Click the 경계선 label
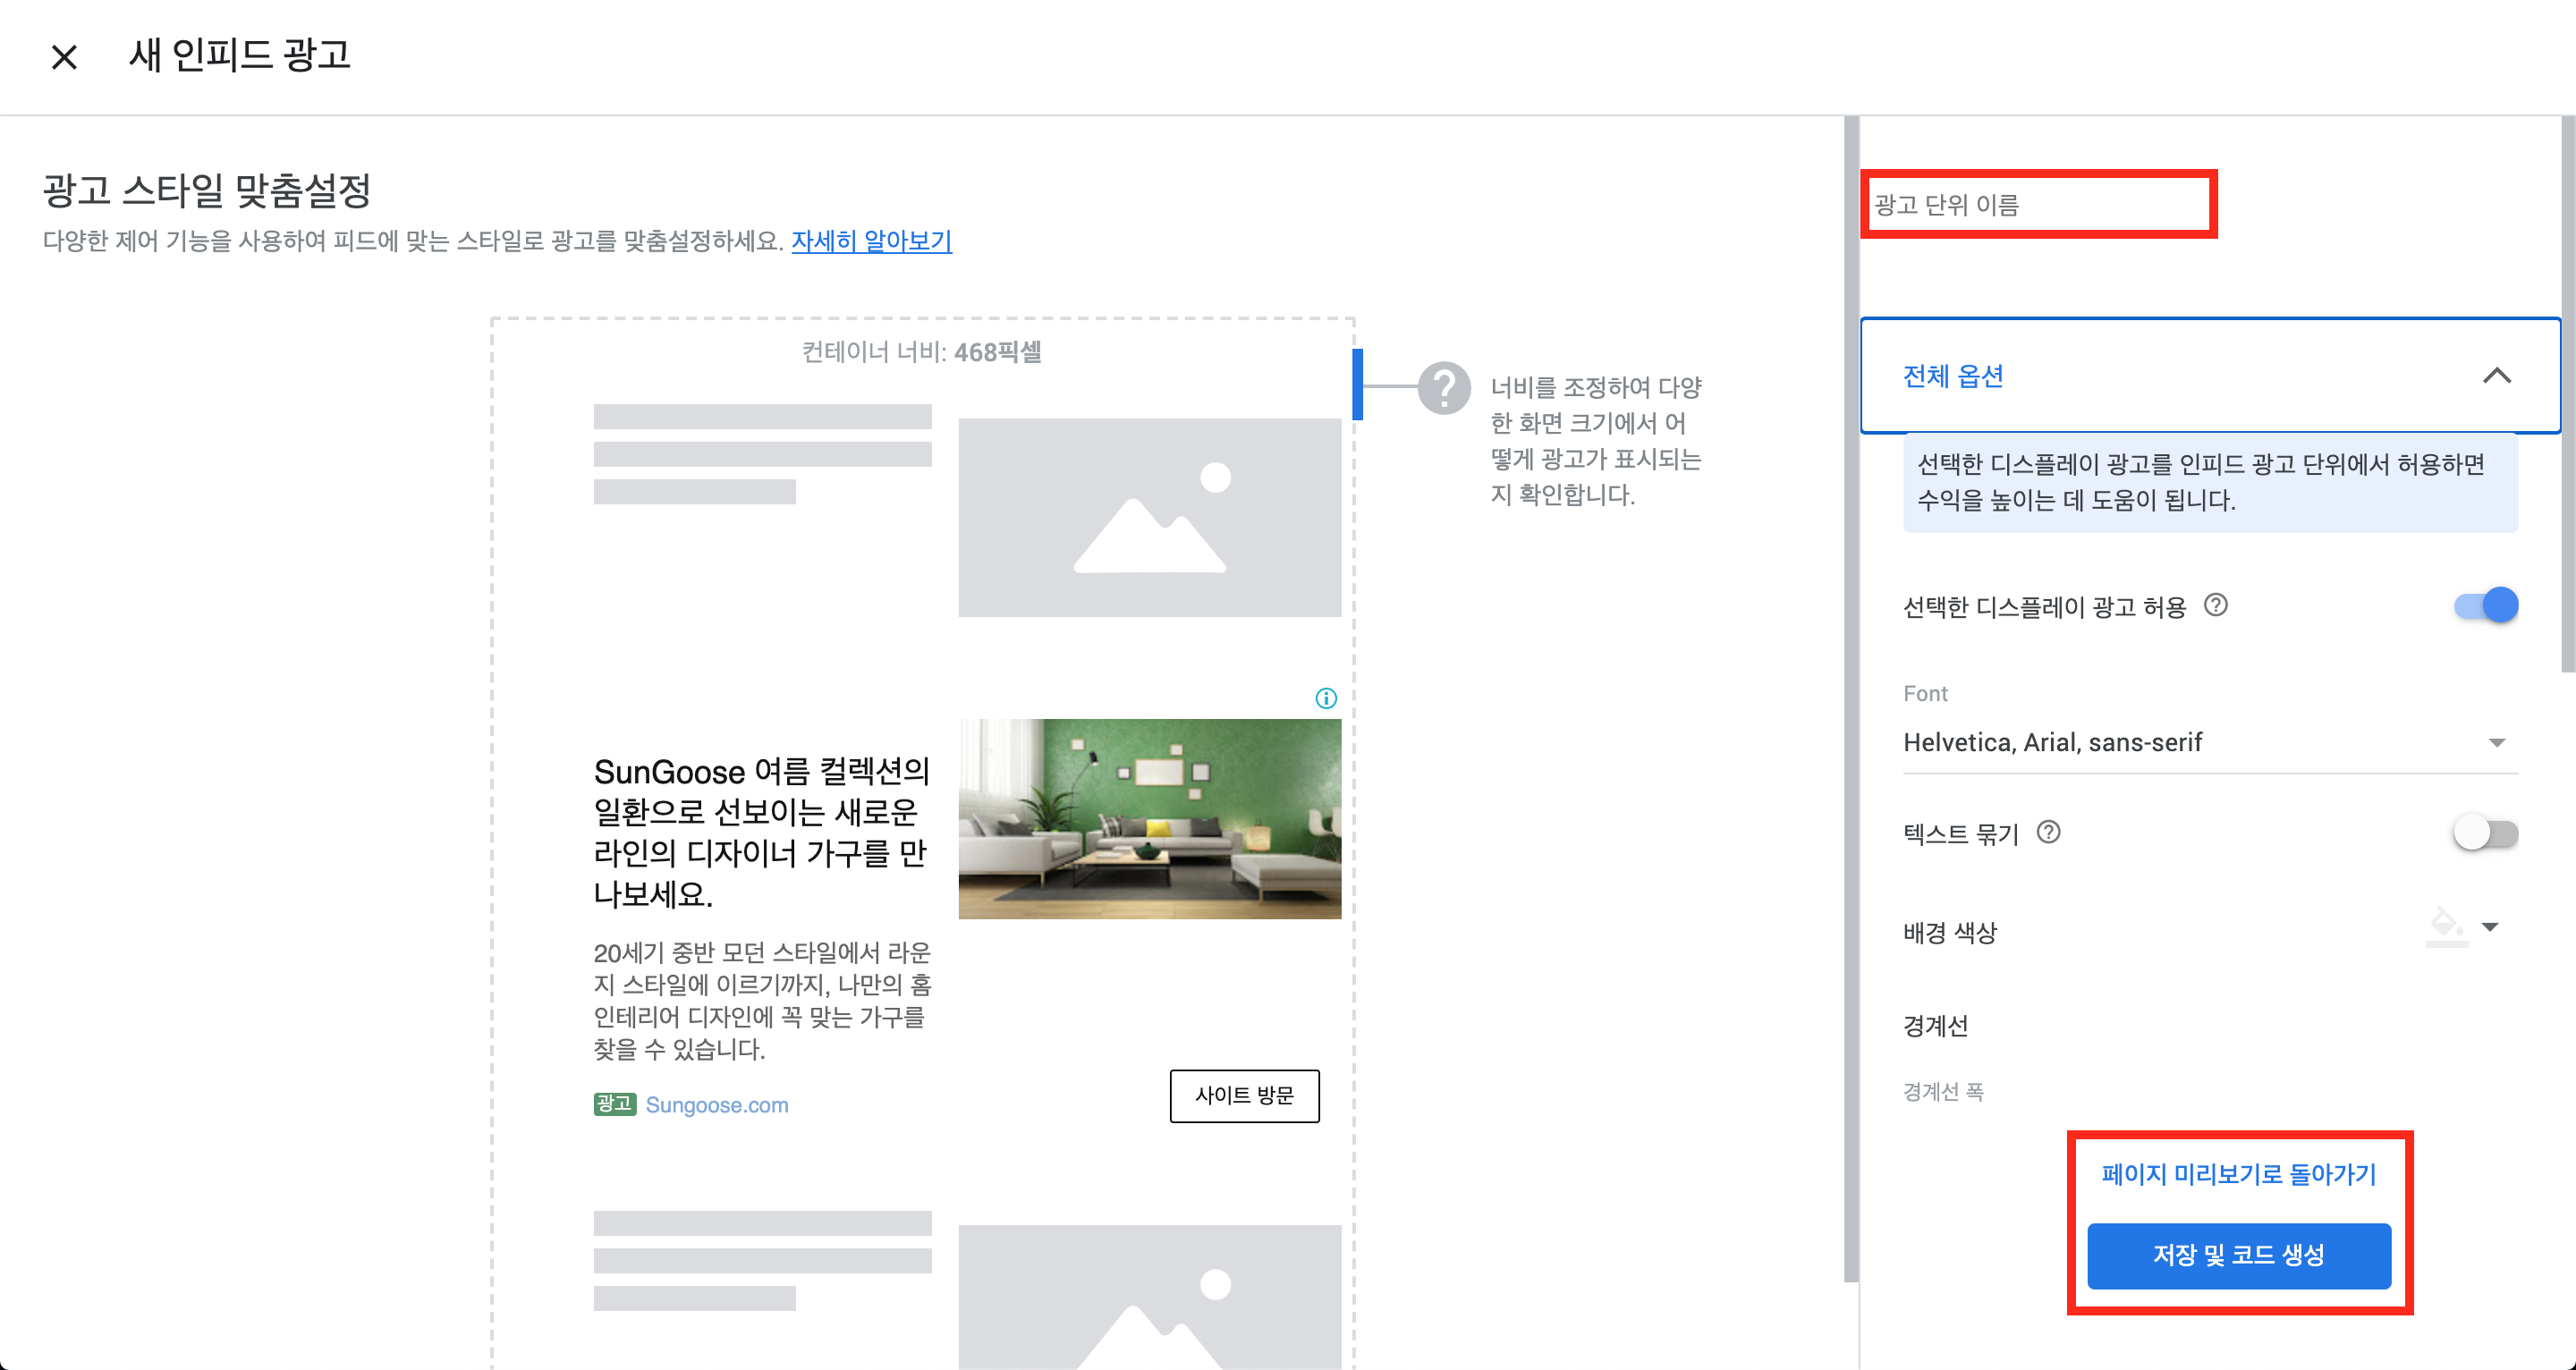This screenshot has width=2576, height=1370. 1935,1026
